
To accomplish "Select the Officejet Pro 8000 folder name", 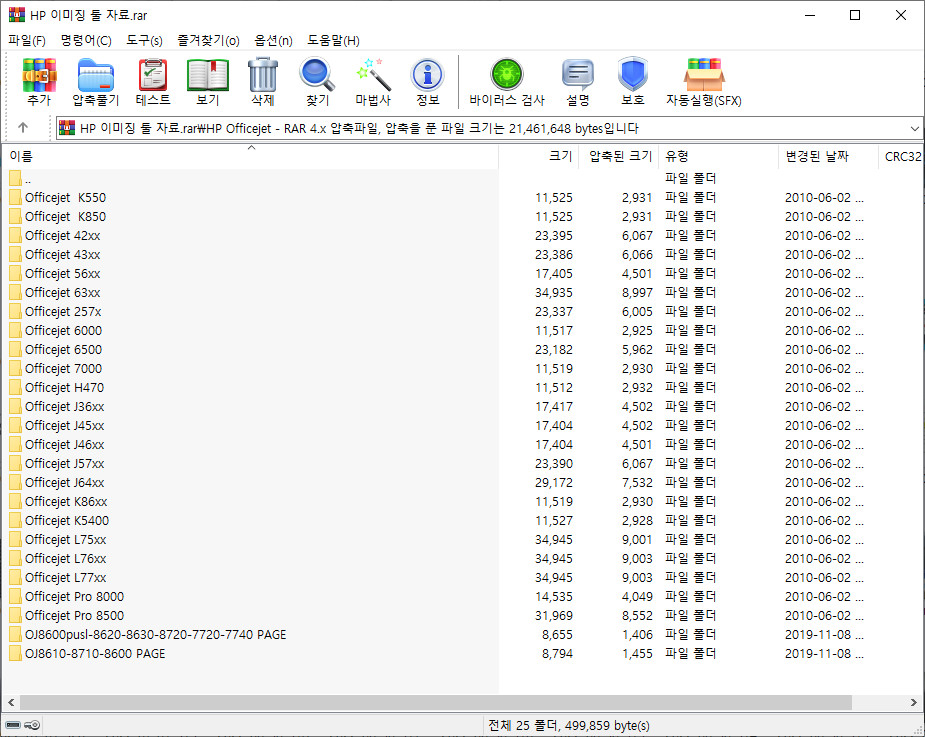I will 74,597.
